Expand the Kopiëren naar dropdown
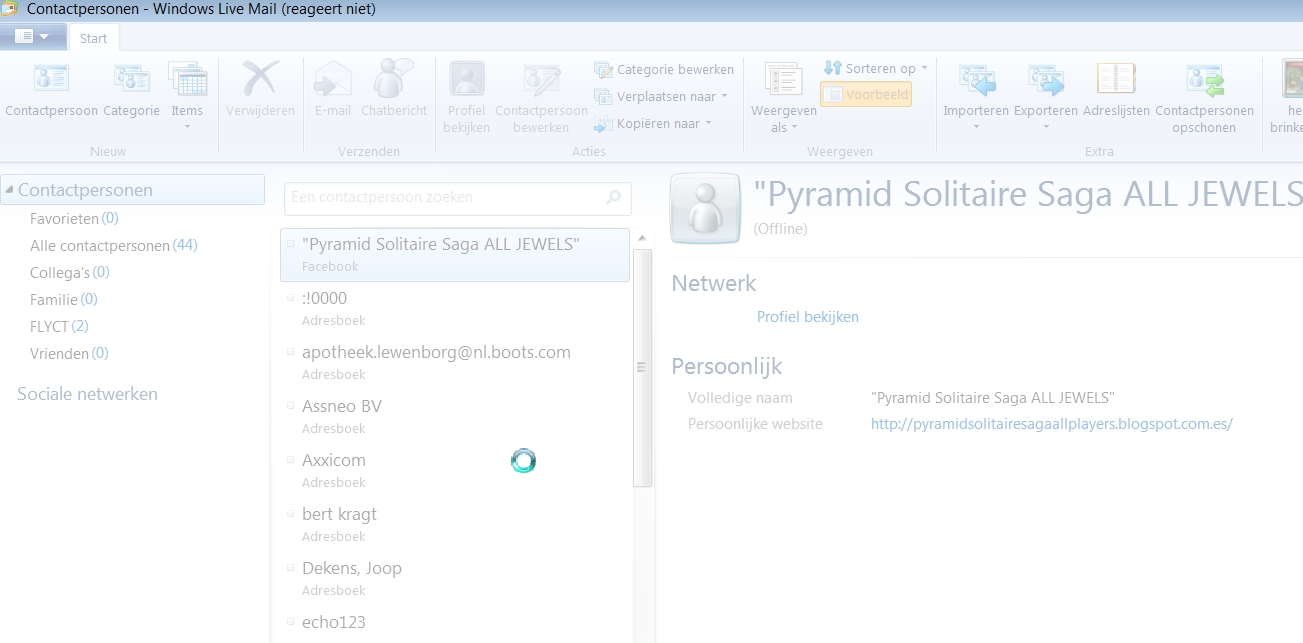The image size is (1303, 643). (x=652, y=124)
